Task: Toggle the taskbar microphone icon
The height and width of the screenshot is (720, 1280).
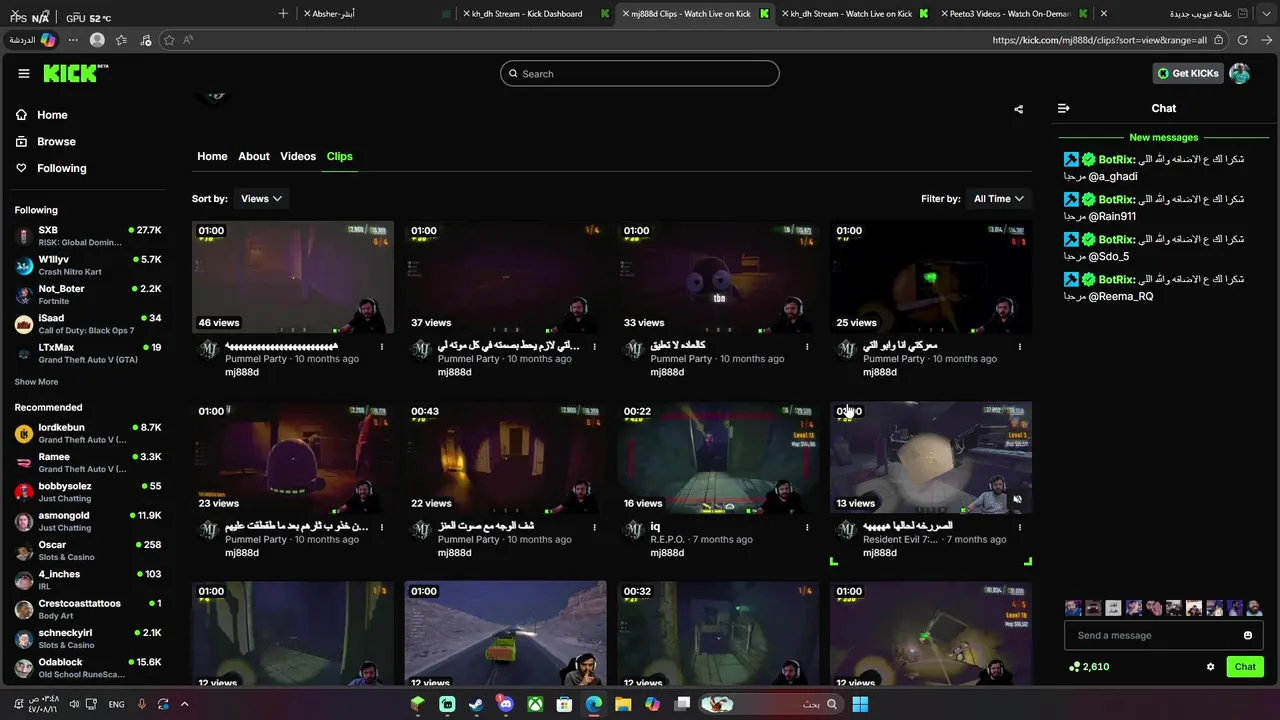Action: click(141, 704)
